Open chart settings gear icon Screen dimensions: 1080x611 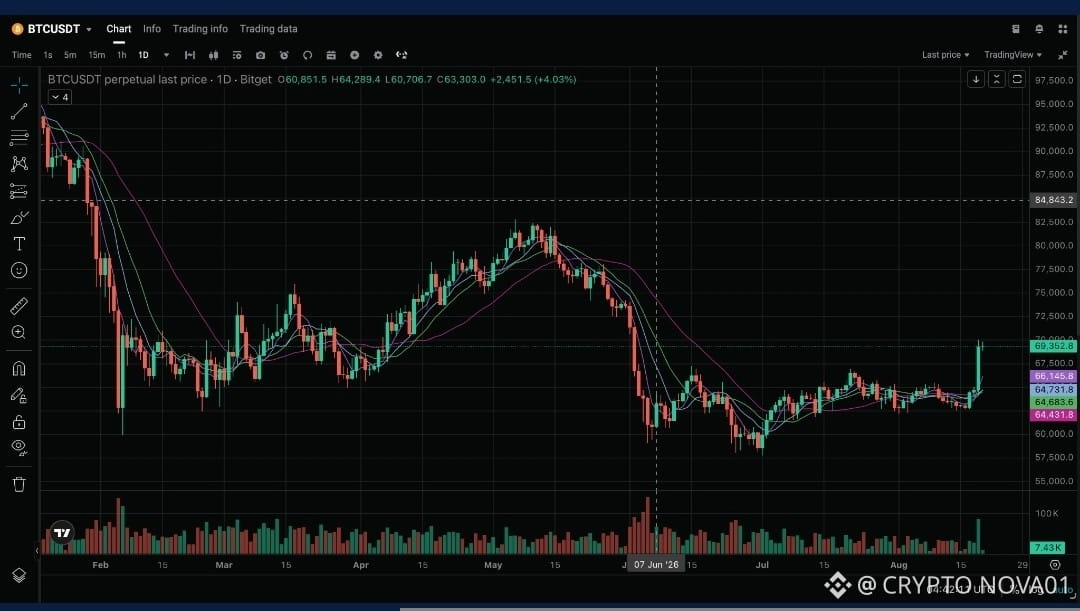378,55
